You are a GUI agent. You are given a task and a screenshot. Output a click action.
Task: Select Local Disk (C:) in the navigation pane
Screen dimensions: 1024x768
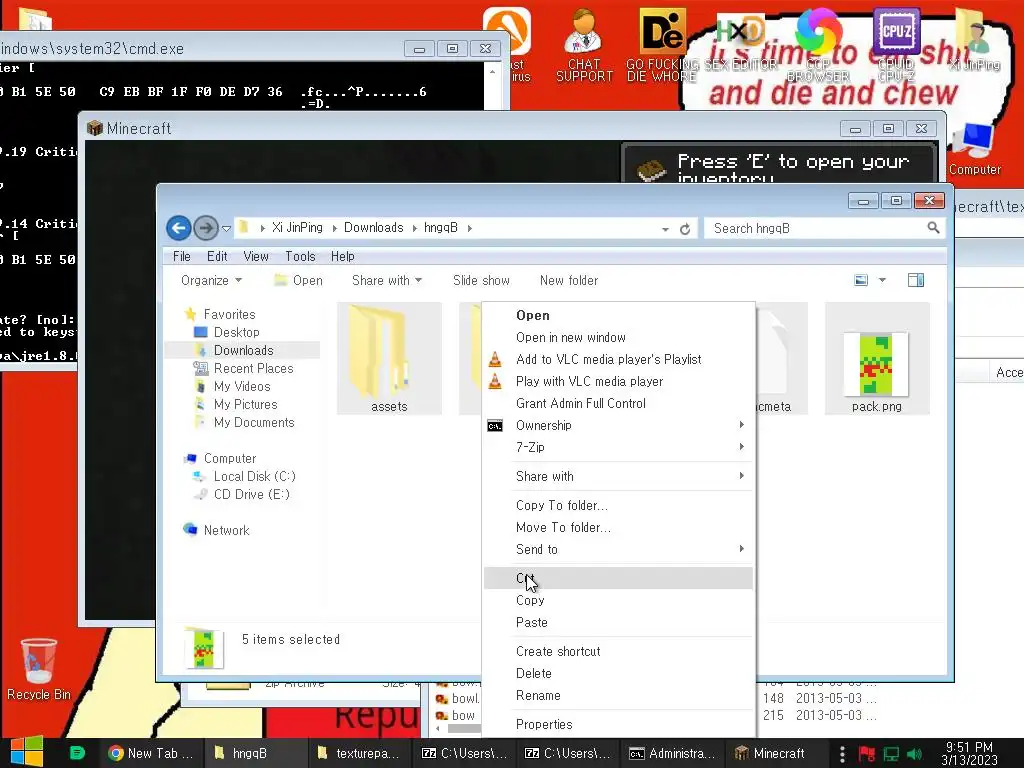(x=255, y=477)
